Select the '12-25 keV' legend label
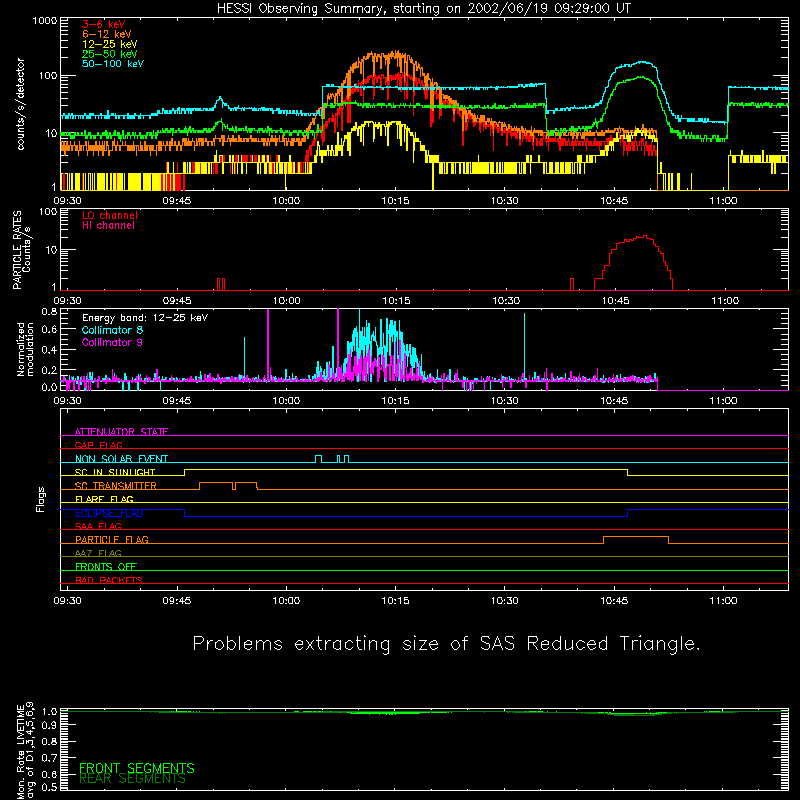Viewport: 800px width, 800px height. [x=110, y=44]
